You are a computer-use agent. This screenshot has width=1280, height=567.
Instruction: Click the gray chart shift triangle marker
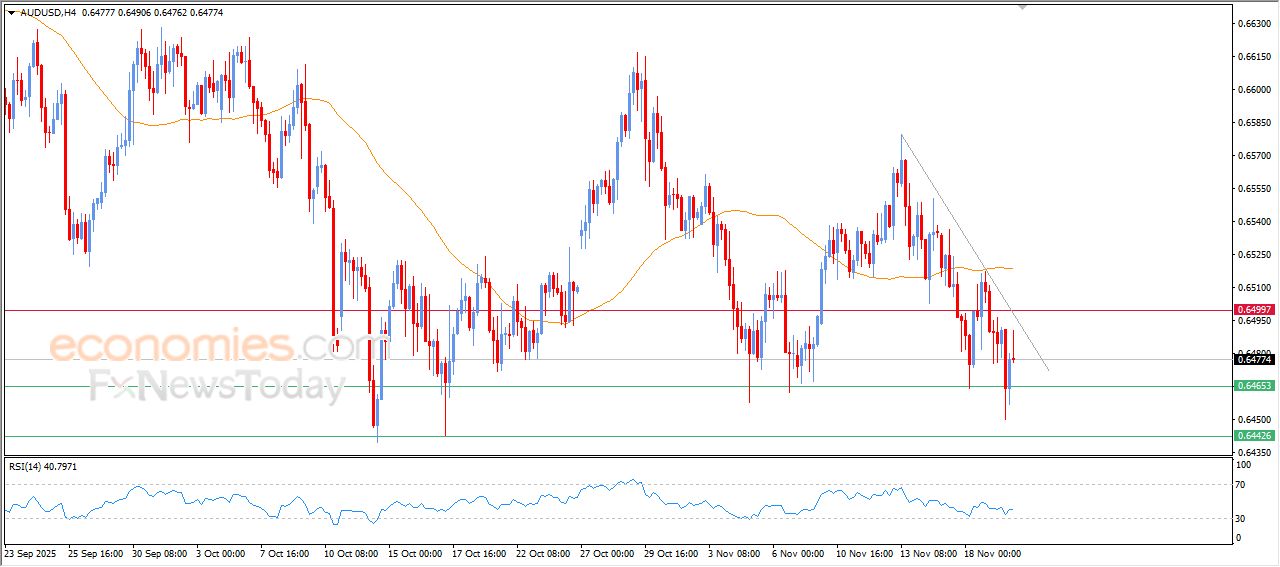[x=1022, y=6]
